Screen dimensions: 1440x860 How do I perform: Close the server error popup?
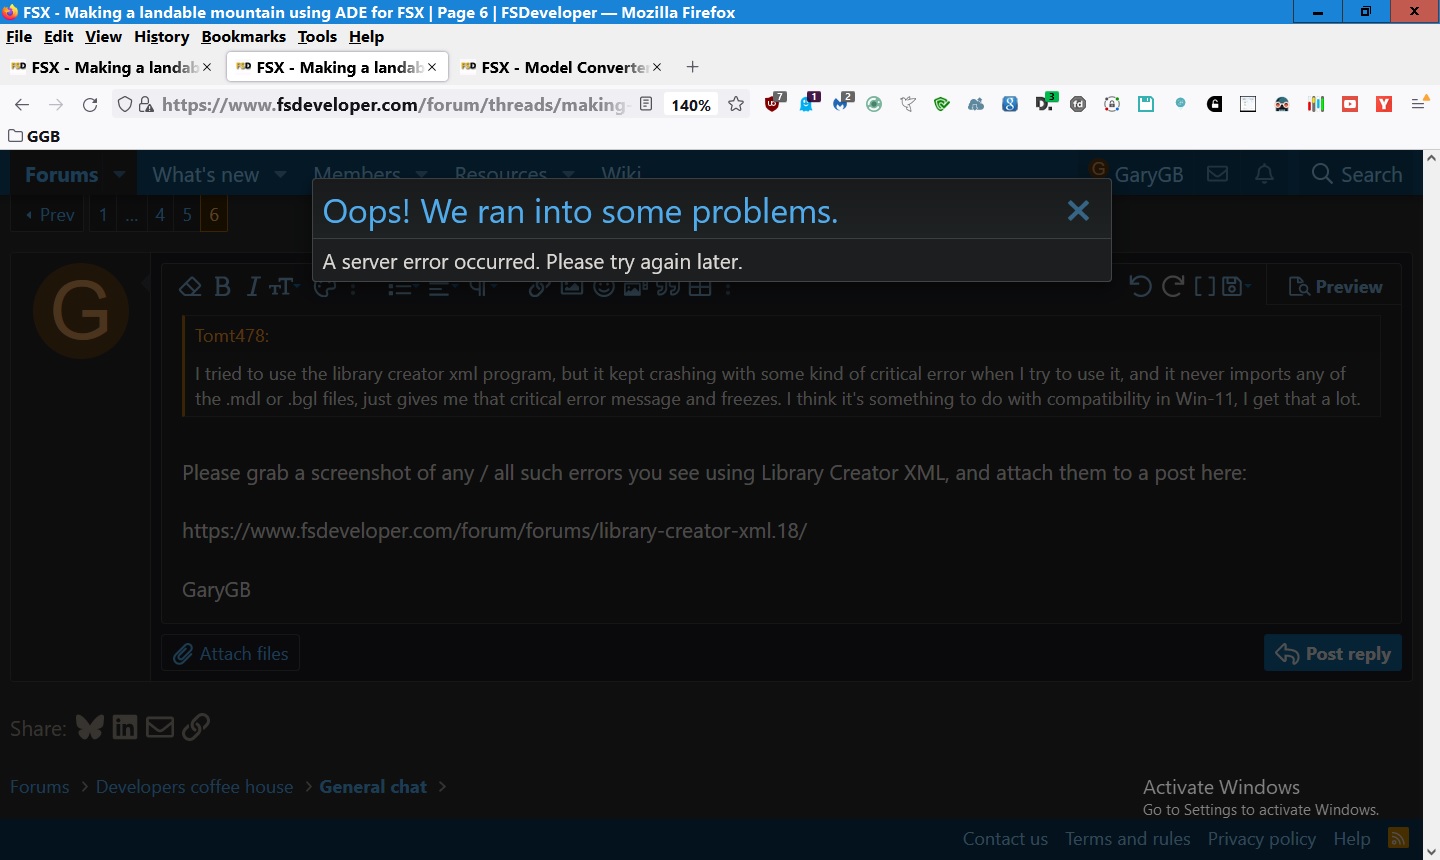1077,211
